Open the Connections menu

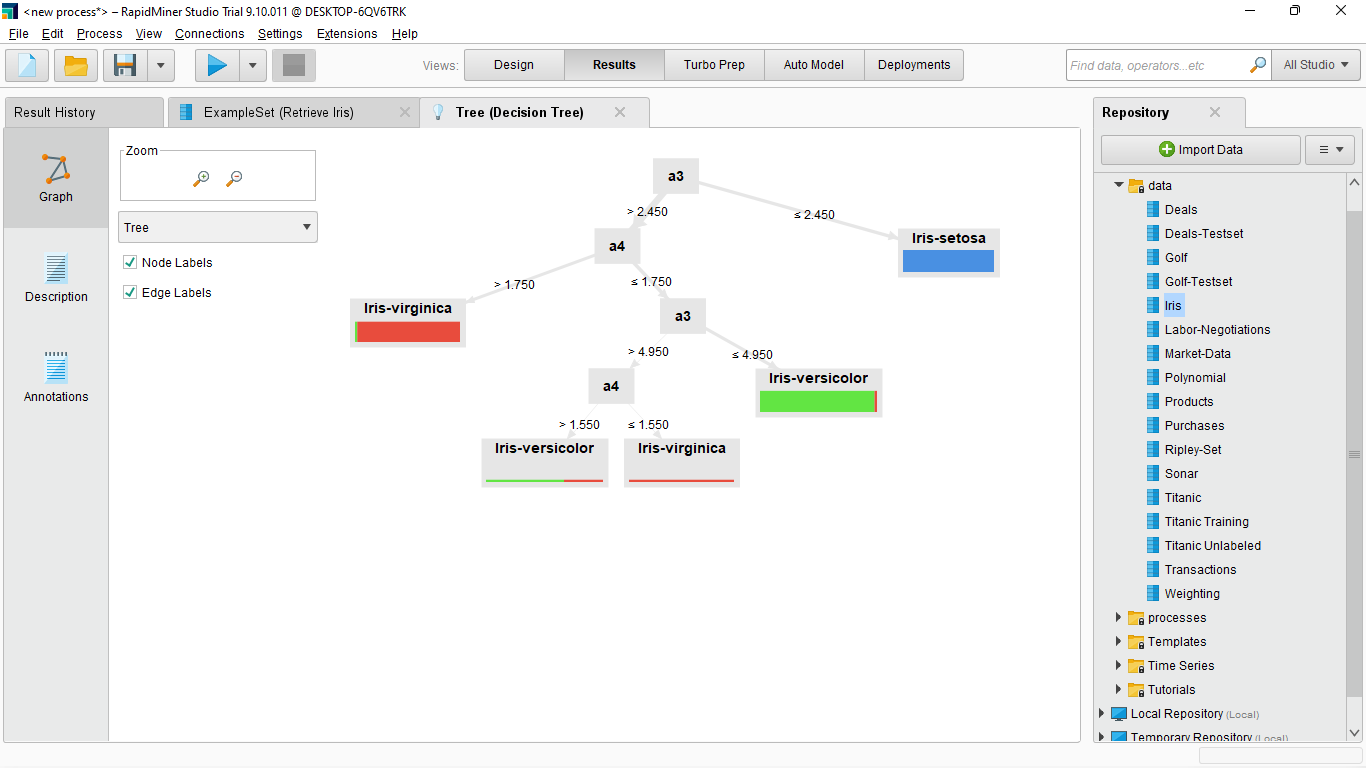[209, 33]
